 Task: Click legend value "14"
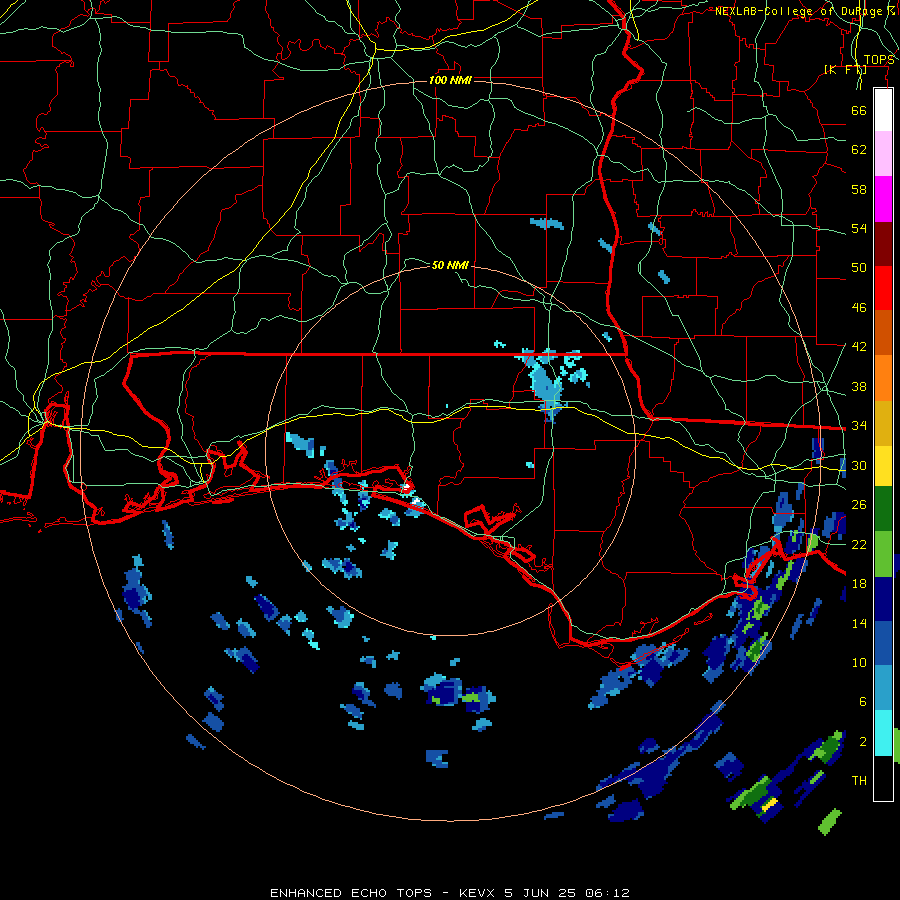coord(859,623)
